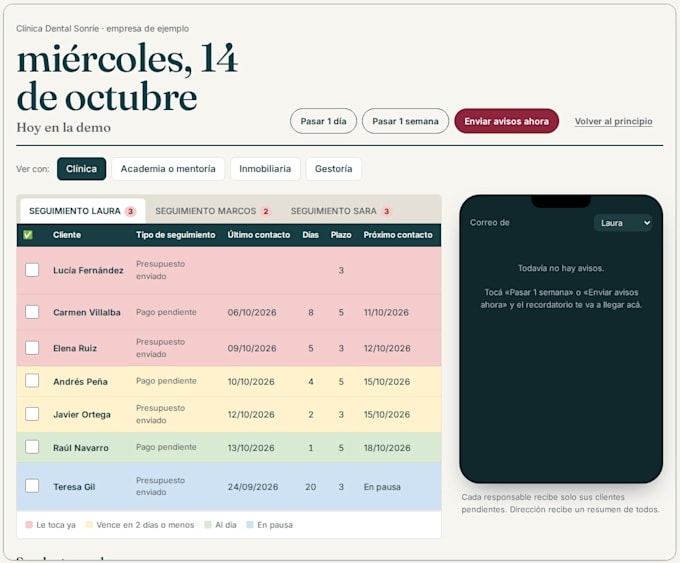Screen dimensions: 680x563
Task: Click the name 'Andrés Peña'
Action: coord(80,382)
